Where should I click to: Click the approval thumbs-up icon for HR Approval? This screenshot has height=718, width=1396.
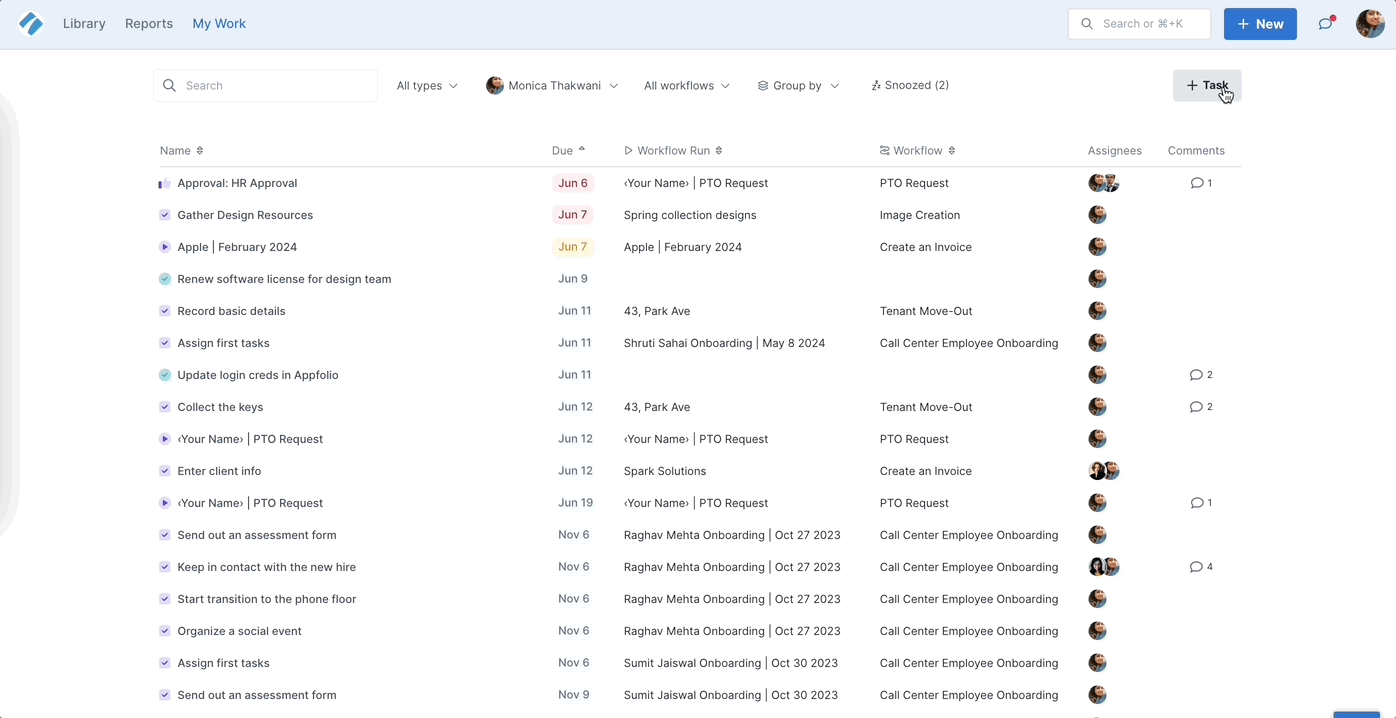pos(164,183)
